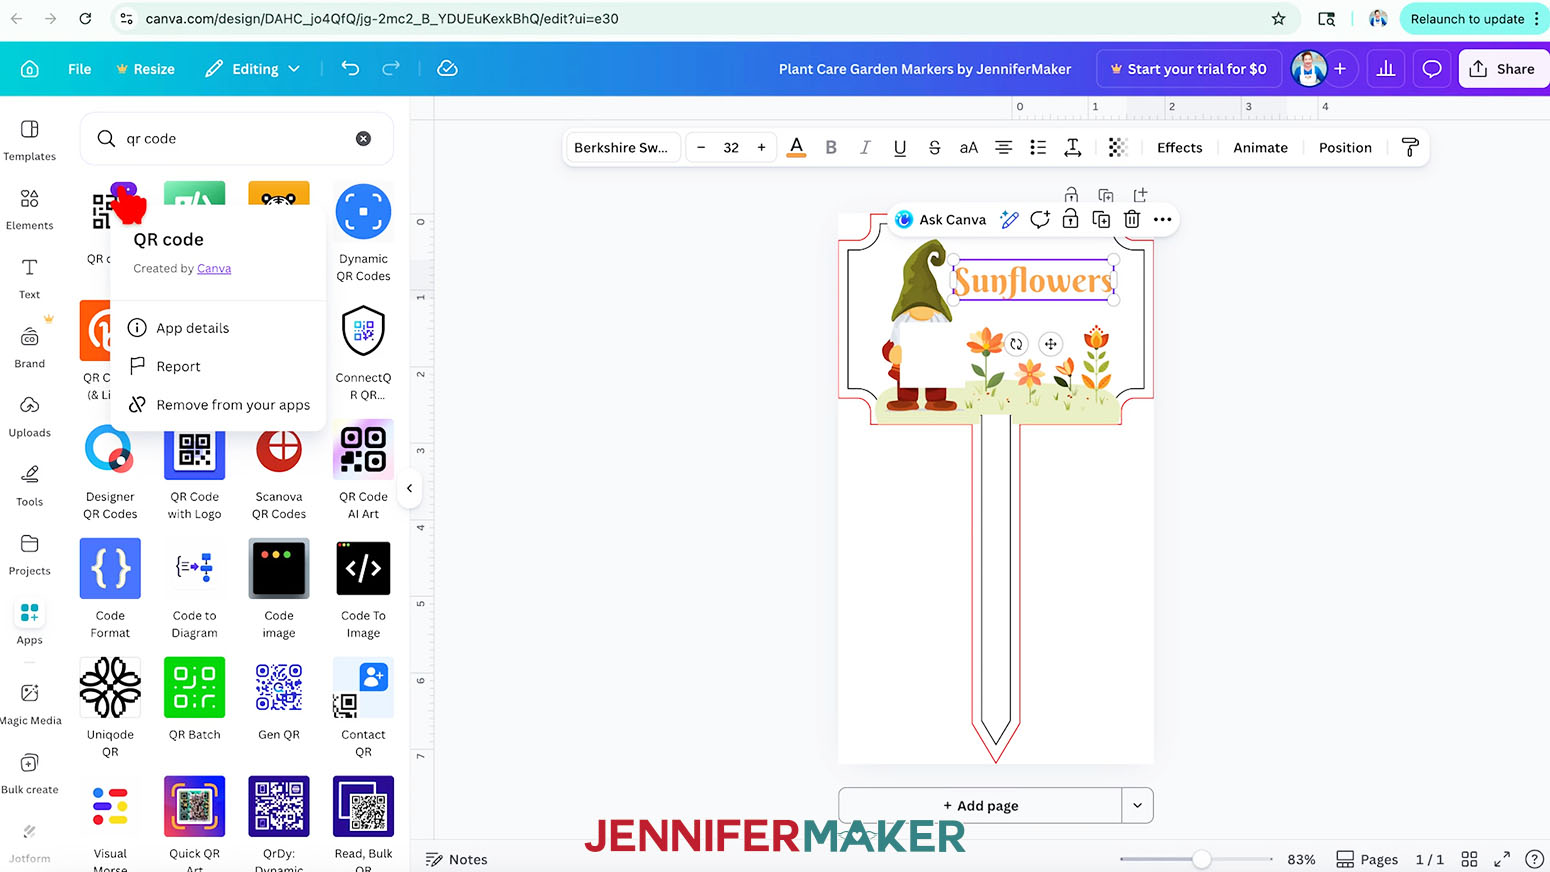Image resolution: width=1550 pixels, height=872 pixels.
Task: Toggle strikethrough formatting
Action: tap(934, 147)
